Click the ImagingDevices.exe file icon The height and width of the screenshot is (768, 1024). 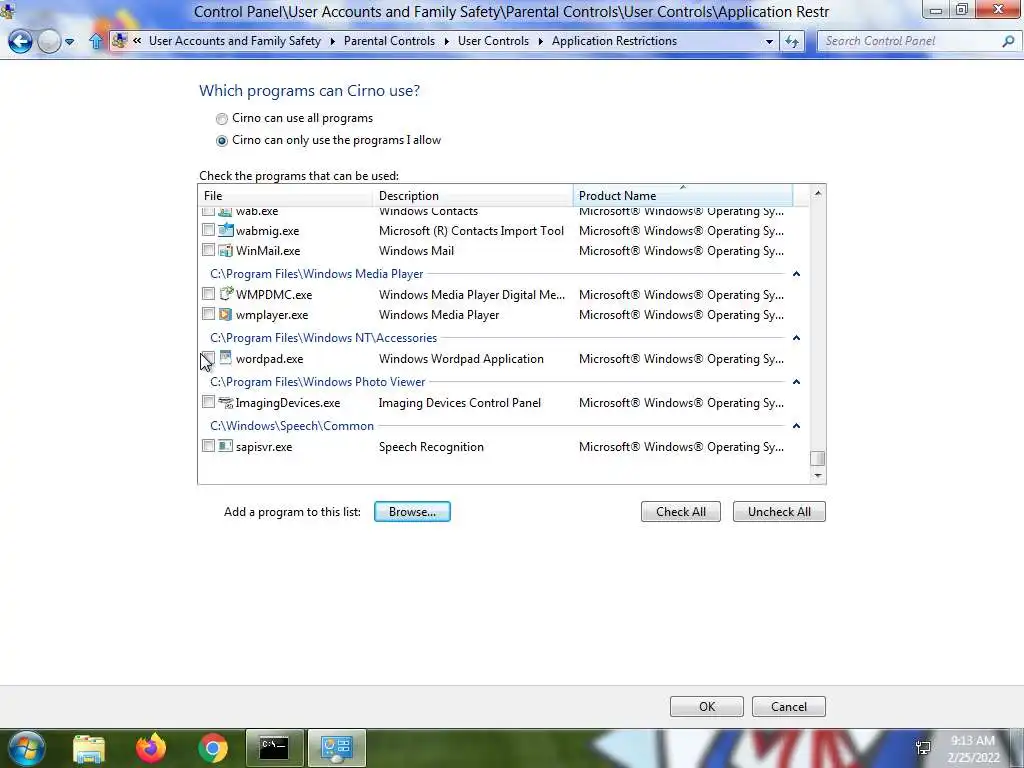[225, 402]
